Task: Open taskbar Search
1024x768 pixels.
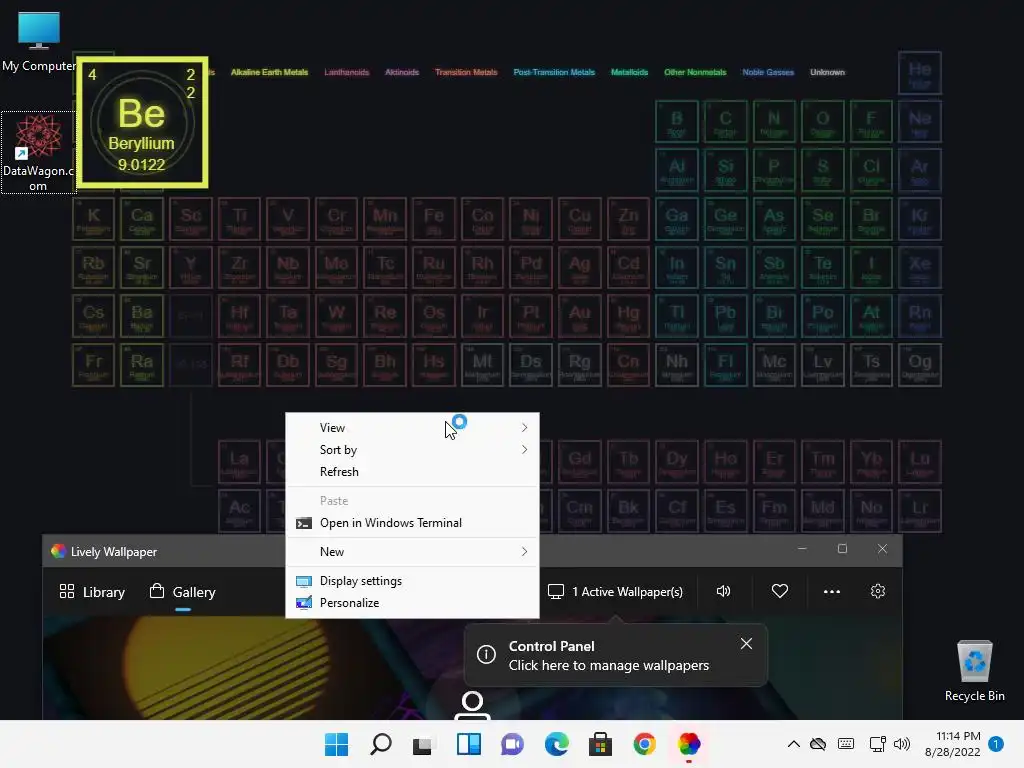Action: point(381,744)
